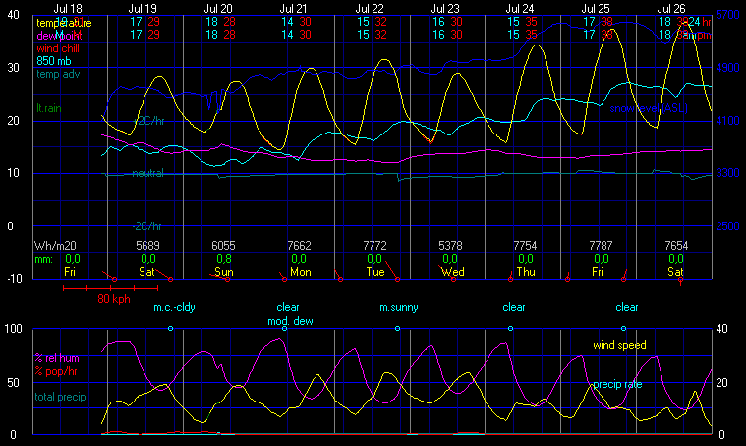Select the % rel hum legend label
This screenshot has width=746, height=446.
(57, 358)
